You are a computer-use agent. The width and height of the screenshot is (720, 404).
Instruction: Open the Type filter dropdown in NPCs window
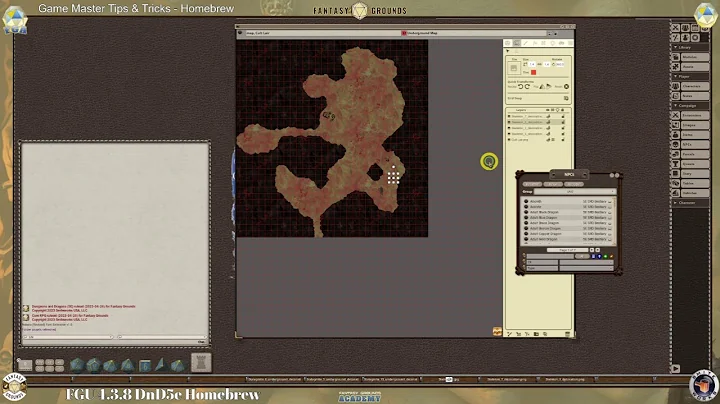(587, 269)
